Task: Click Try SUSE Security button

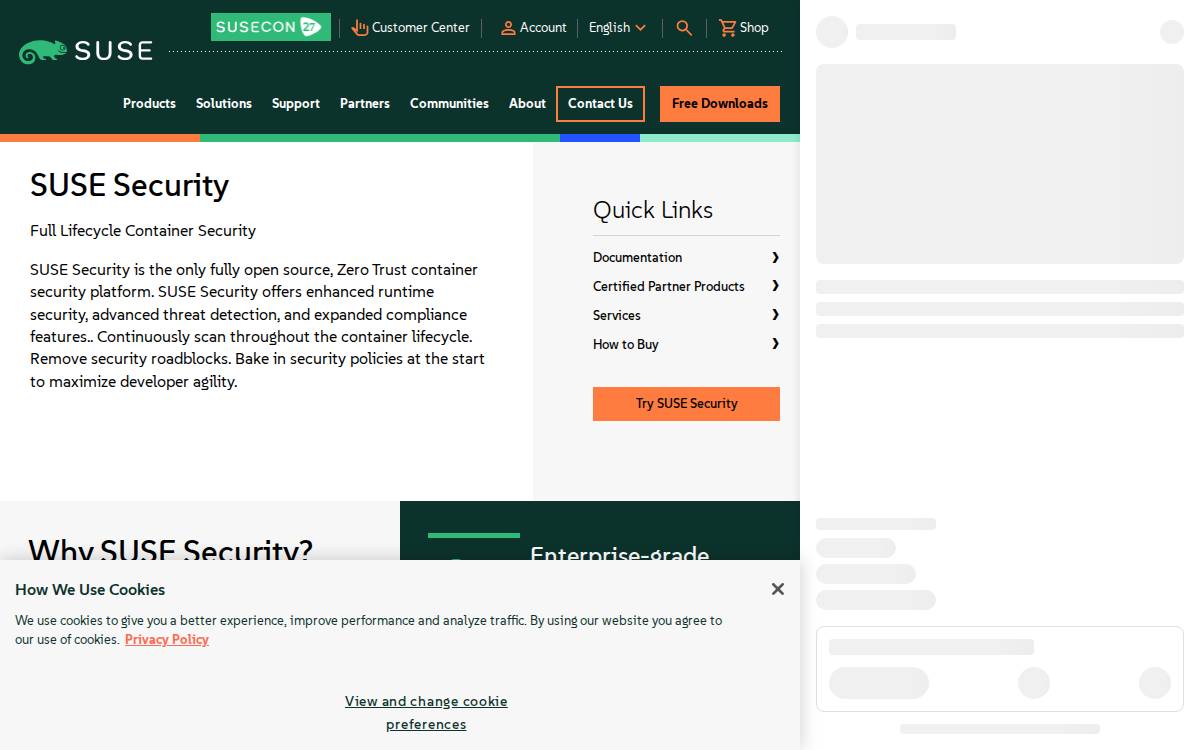Action: [x=686, y=404]
